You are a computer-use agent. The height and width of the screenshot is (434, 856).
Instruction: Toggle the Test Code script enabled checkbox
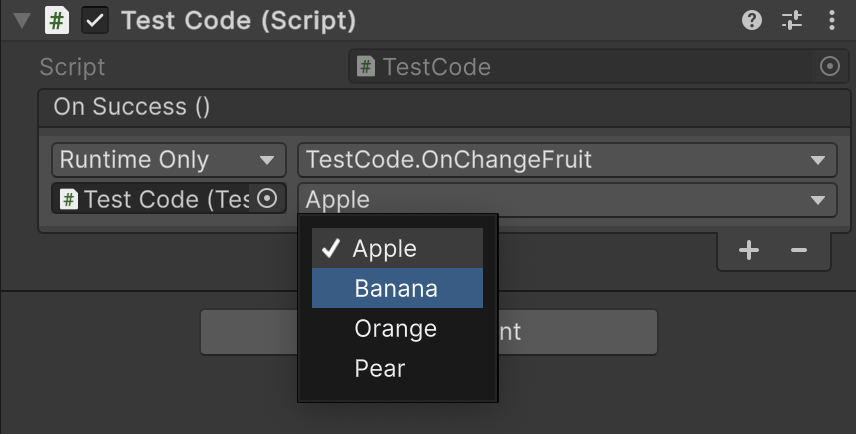[95, 20]
